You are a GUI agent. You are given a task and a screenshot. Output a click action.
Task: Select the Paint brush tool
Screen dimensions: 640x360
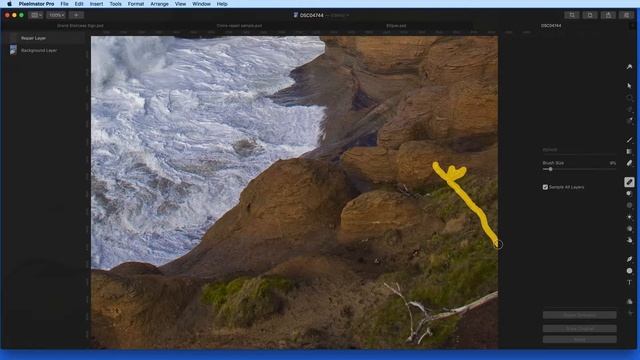(x=629, y=140)
